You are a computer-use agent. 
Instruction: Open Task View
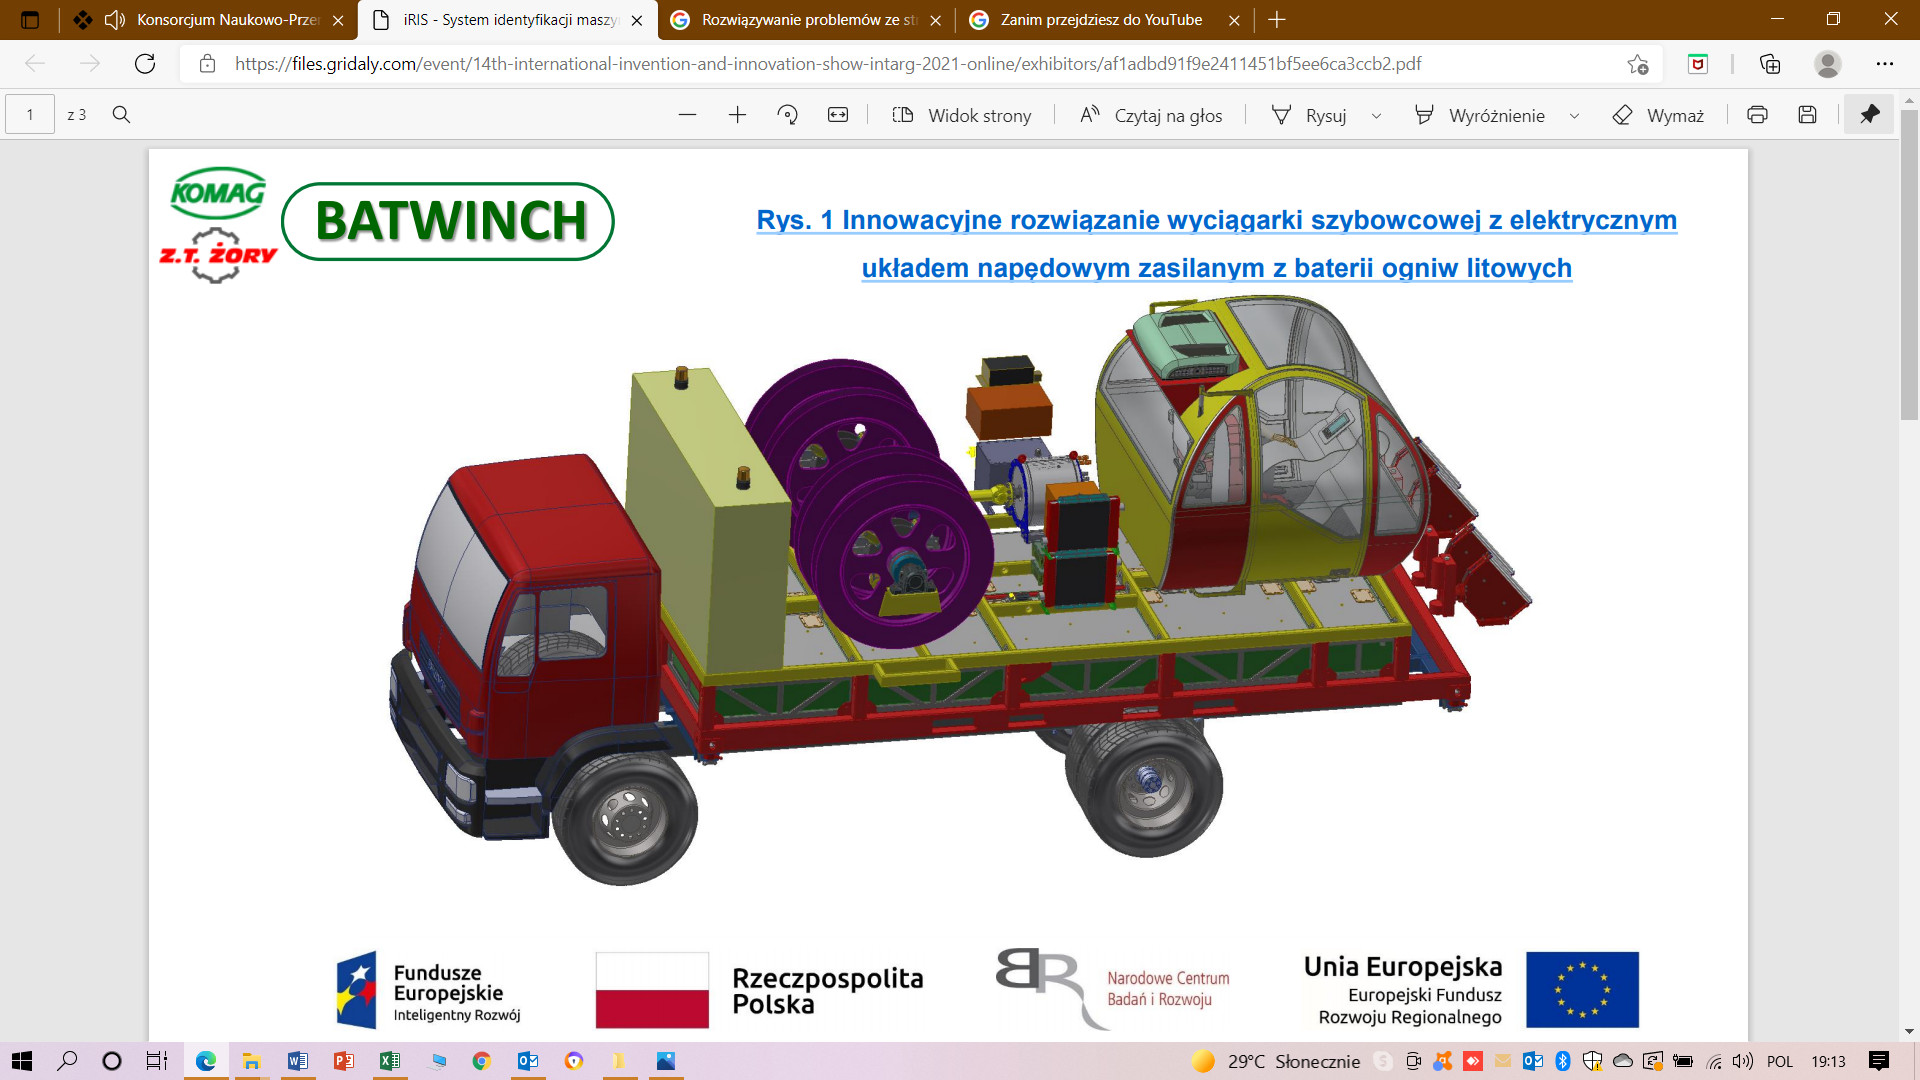(157, 1061)
